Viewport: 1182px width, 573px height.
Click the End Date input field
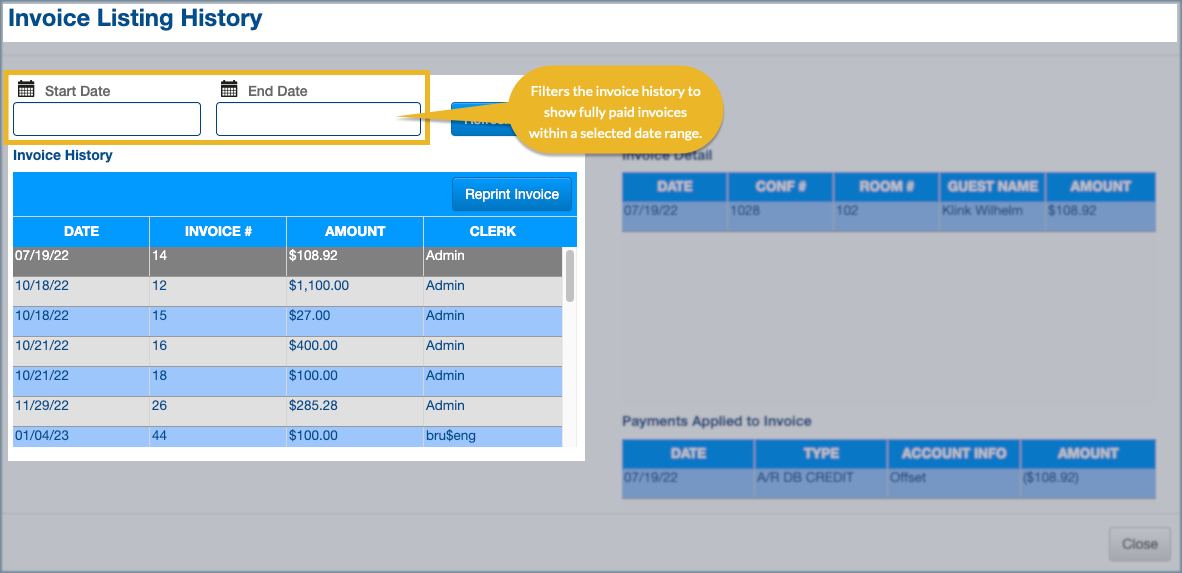(318, 119)
